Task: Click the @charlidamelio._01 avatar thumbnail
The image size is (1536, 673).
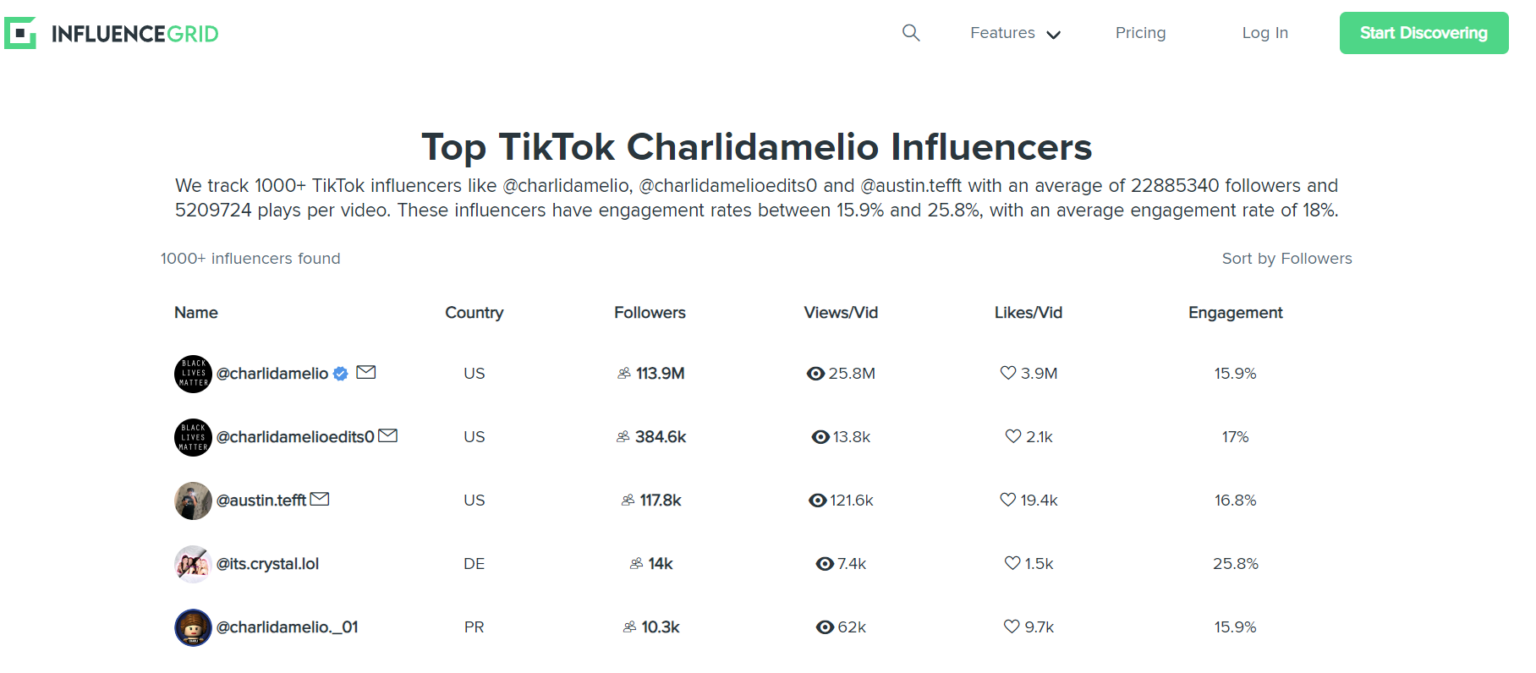Action: pyautogui.click(x=193, y=627)
